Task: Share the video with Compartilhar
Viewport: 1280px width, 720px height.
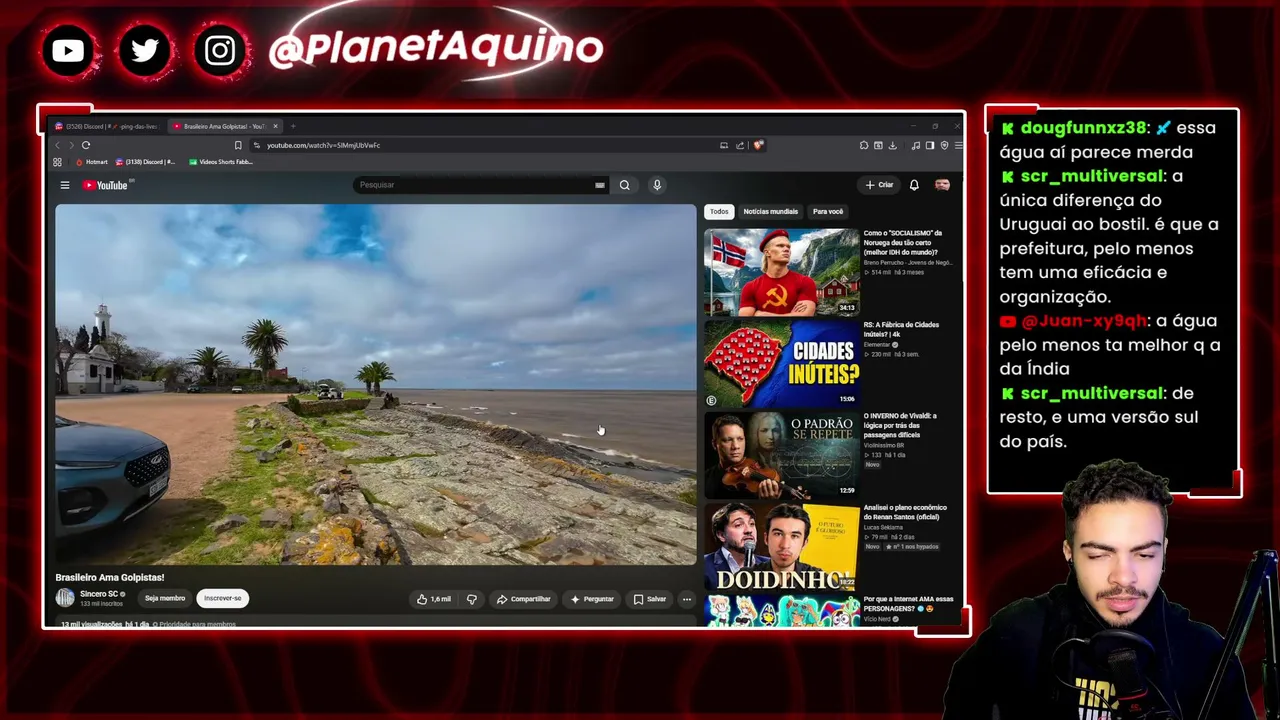Action: point(523,599)
